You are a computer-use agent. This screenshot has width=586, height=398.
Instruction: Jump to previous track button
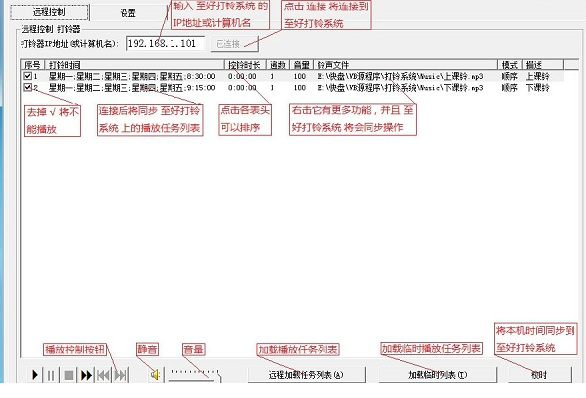(x=103, y=375)
